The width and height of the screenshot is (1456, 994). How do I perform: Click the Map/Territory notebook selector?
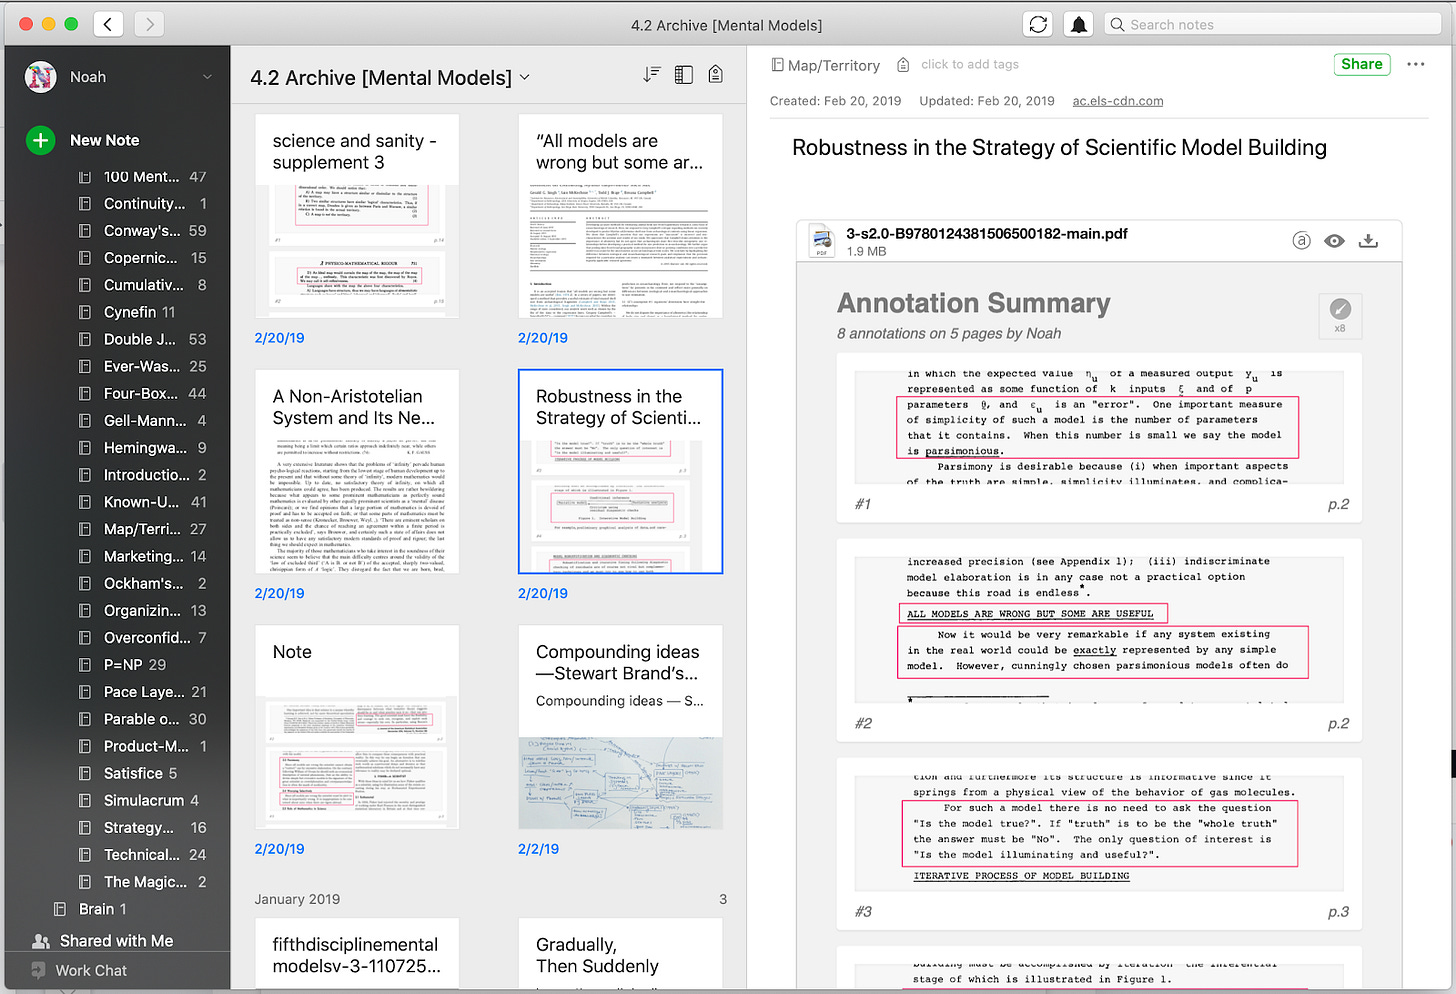826,65
